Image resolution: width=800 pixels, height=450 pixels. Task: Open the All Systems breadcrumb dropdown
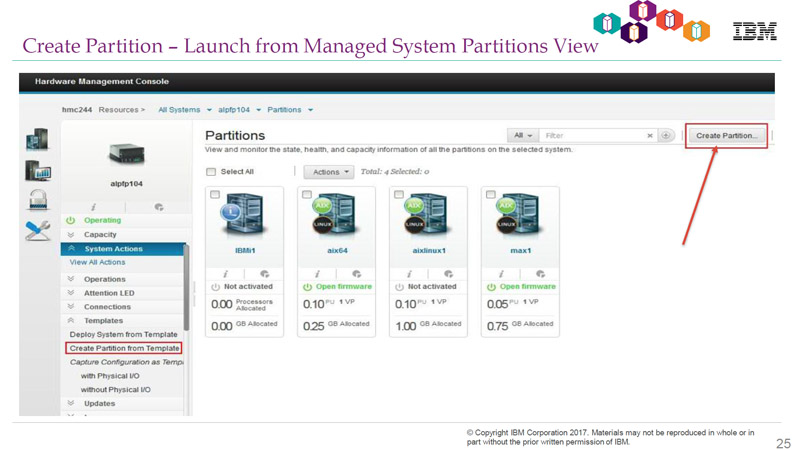(209, 110)
